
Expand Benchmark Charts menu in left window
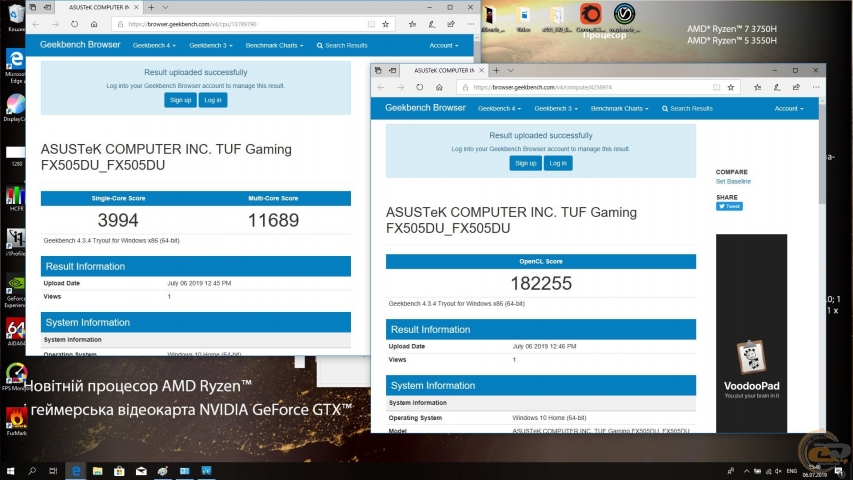pyautogui.click(x=274, y=46)
